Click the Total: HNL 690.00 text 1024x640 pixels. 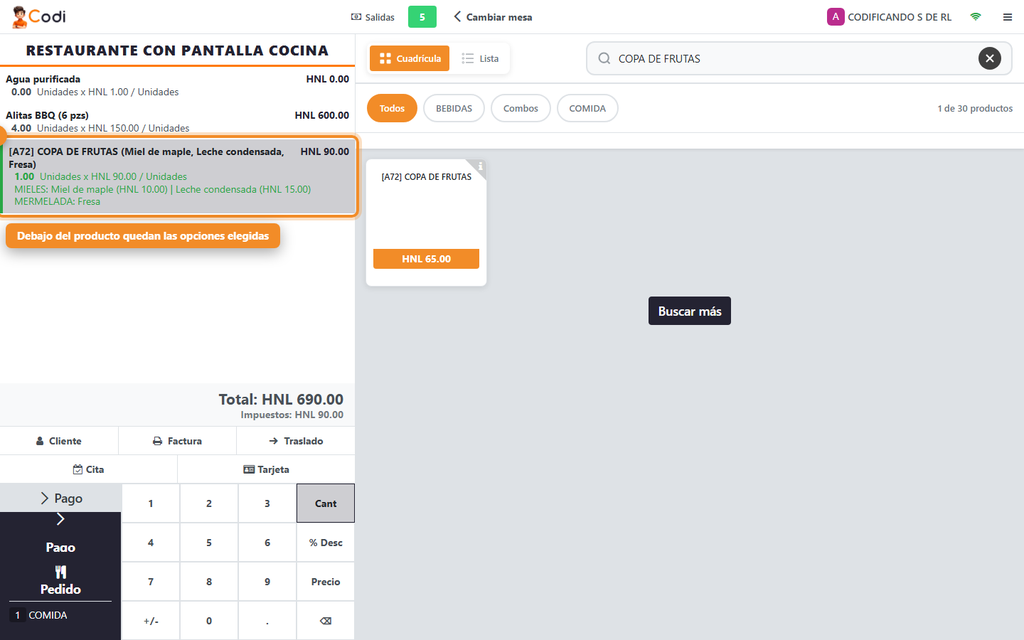pyautogui.click(x=281, y=399)
